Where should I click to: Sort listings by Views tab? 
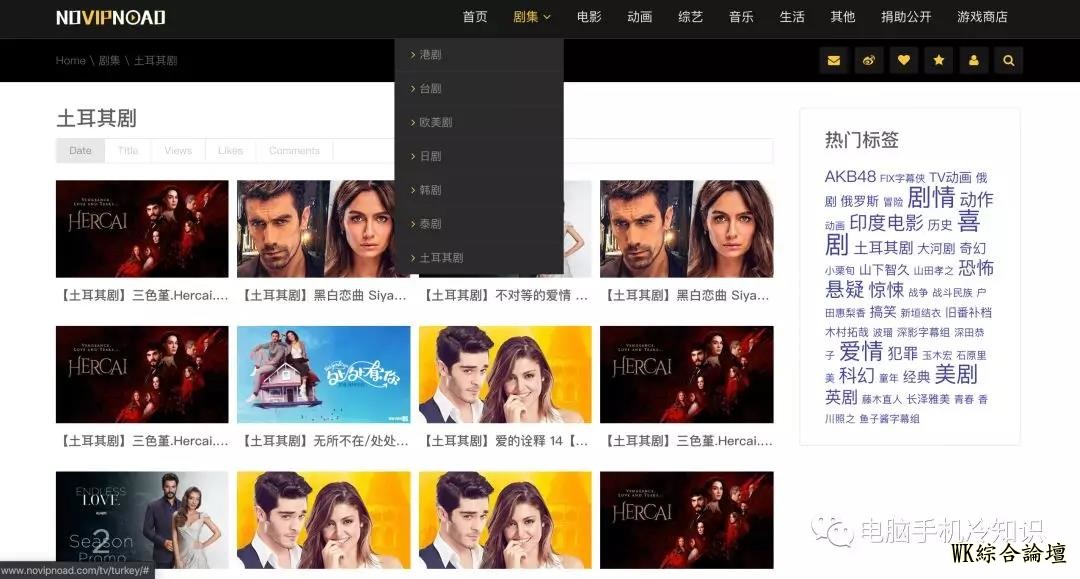click(x=178, y=150)
